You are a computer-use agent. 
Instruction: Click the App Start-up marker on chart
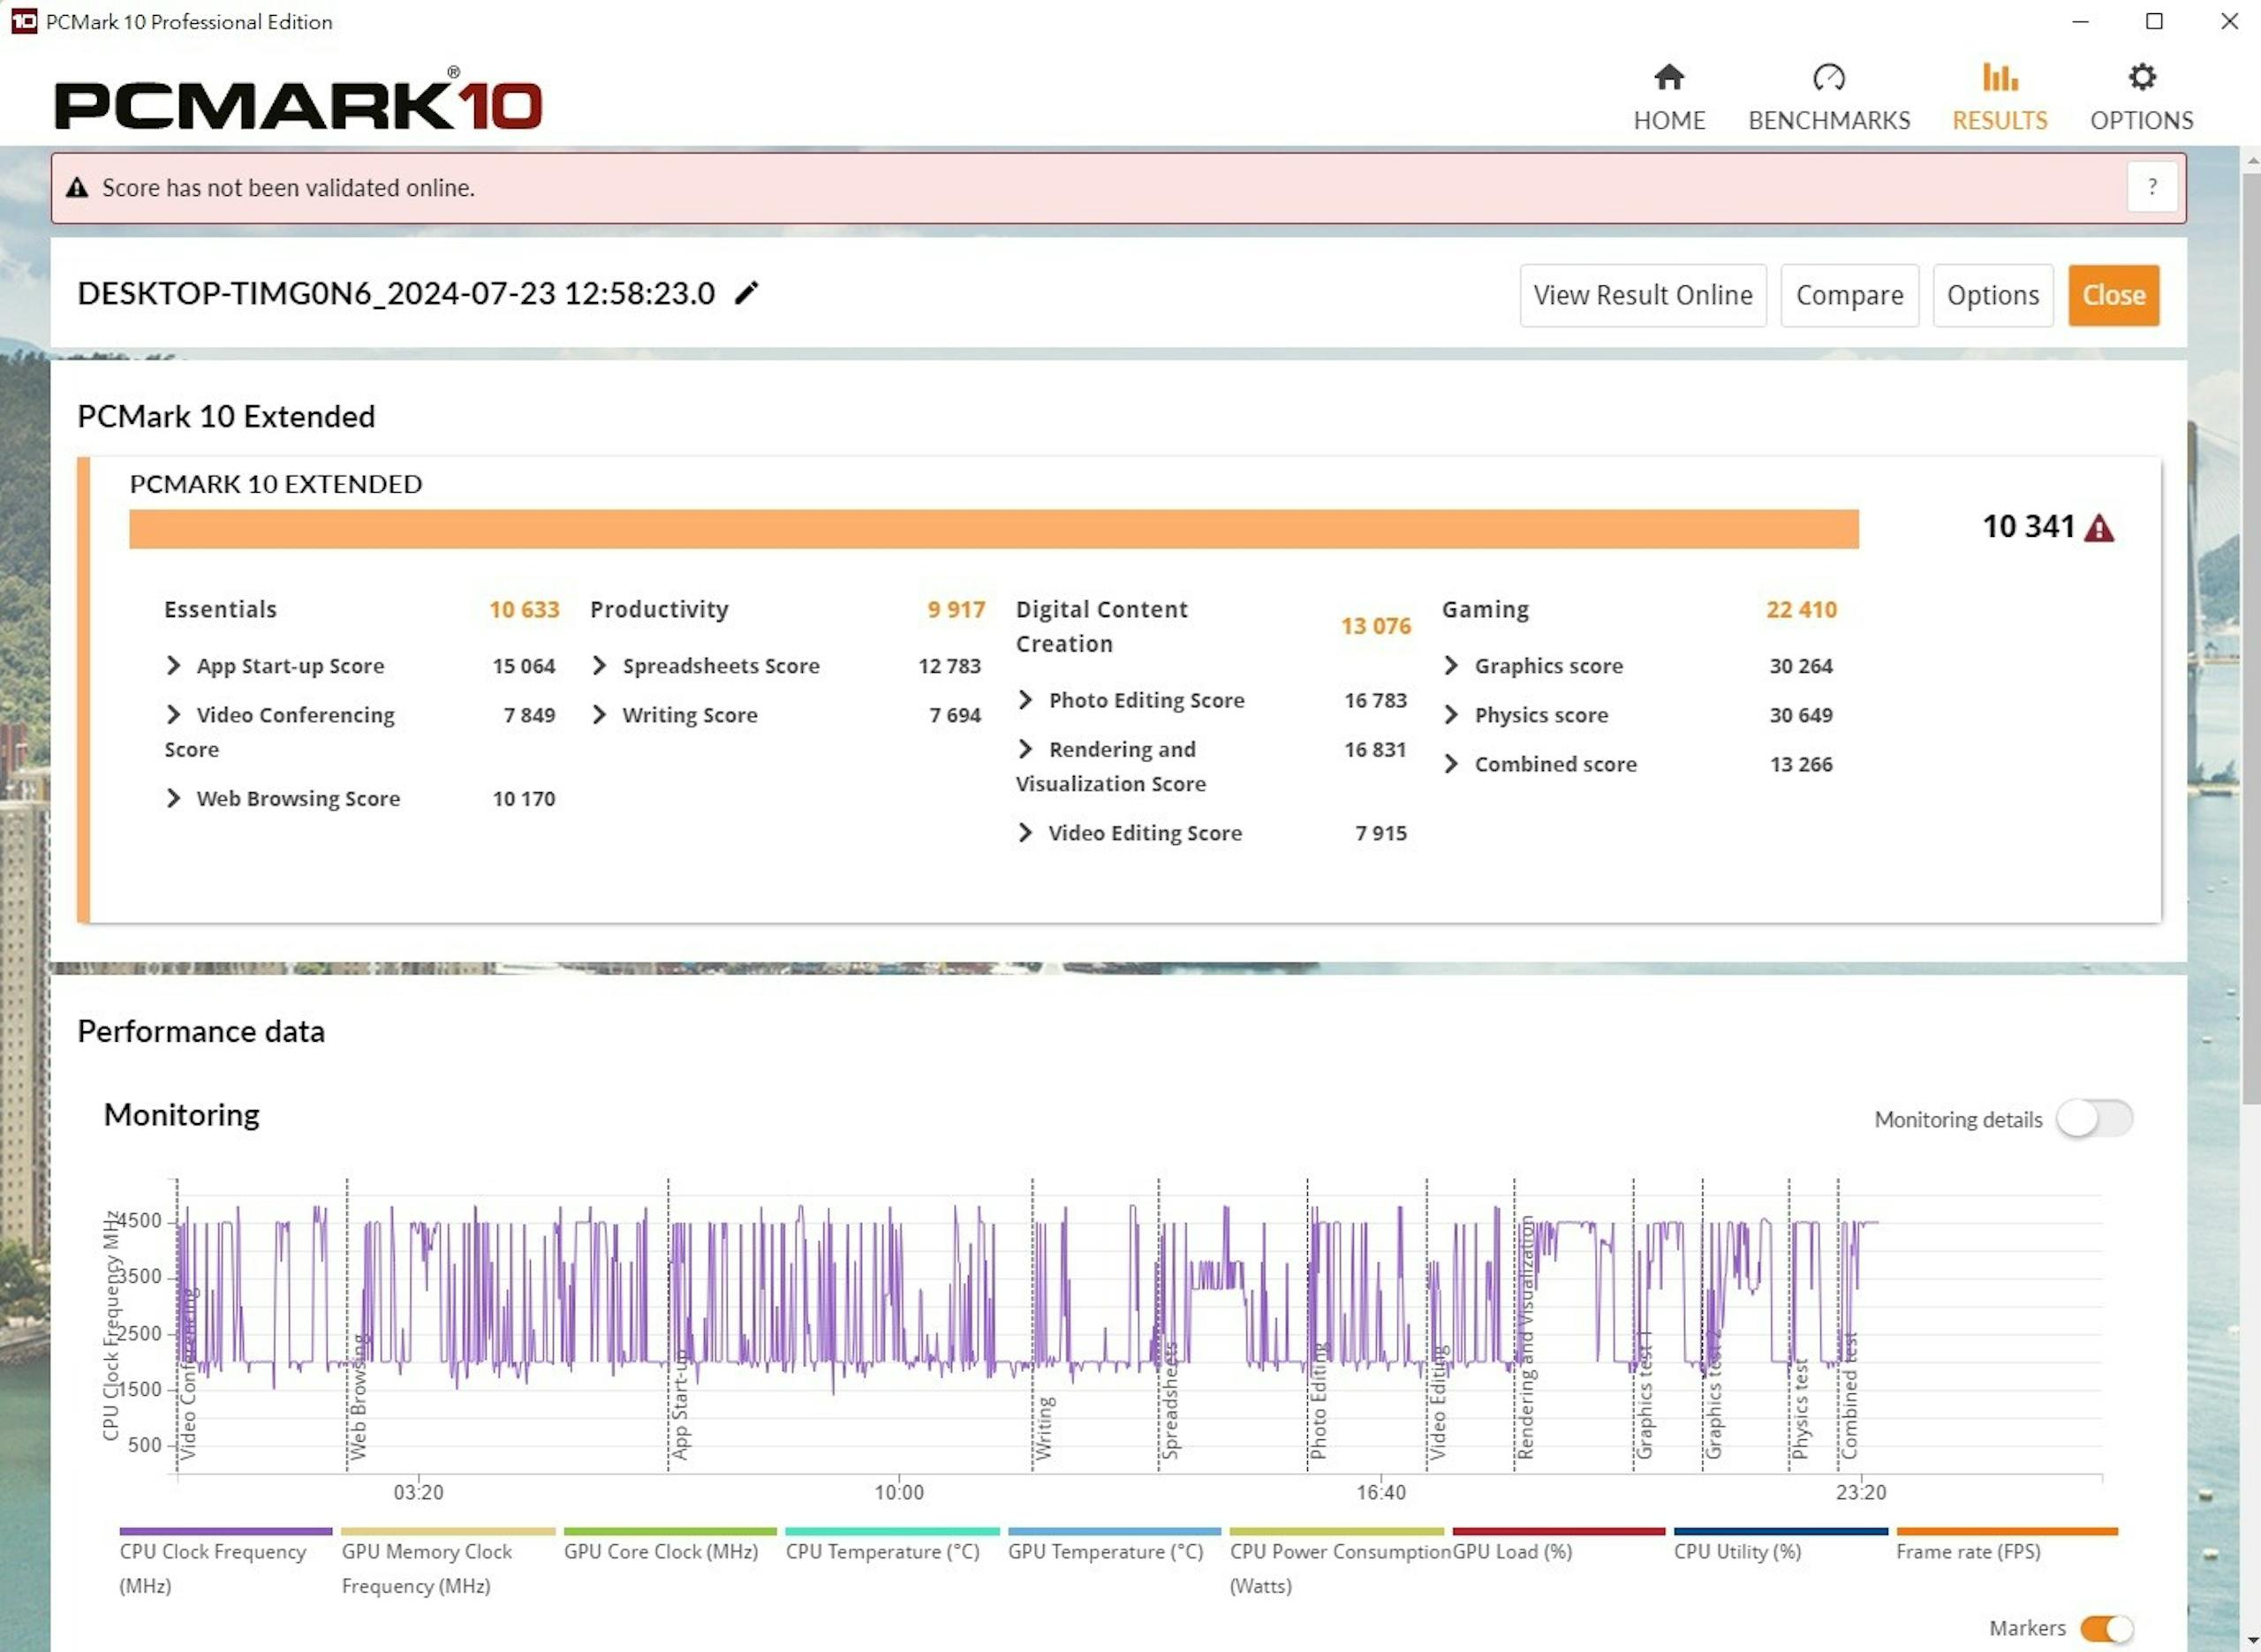pyautogui.click(x=680, y=1404)
